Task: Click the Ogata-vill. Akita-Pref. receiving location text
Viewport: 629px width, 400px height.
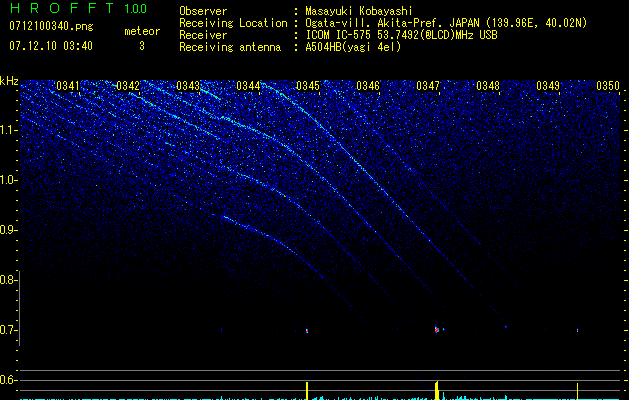Action: click(x=446, y=23)
